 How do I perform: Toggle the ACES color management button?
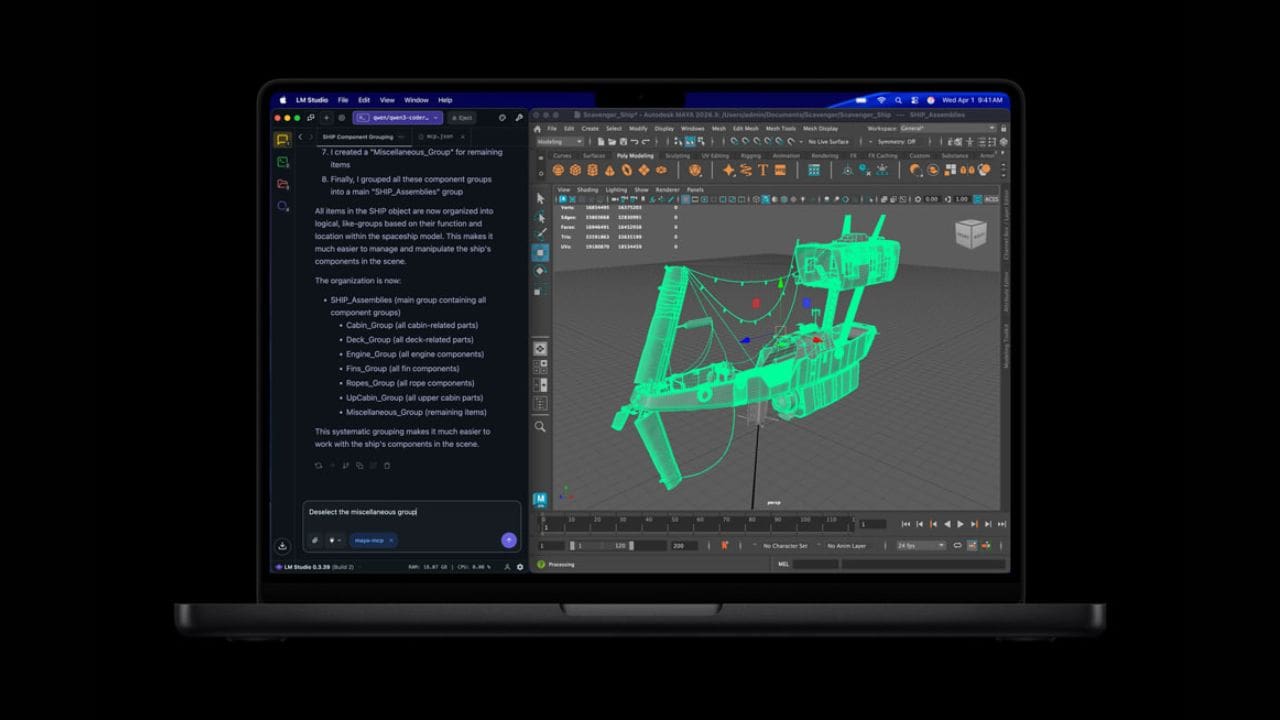coord(991,199)
